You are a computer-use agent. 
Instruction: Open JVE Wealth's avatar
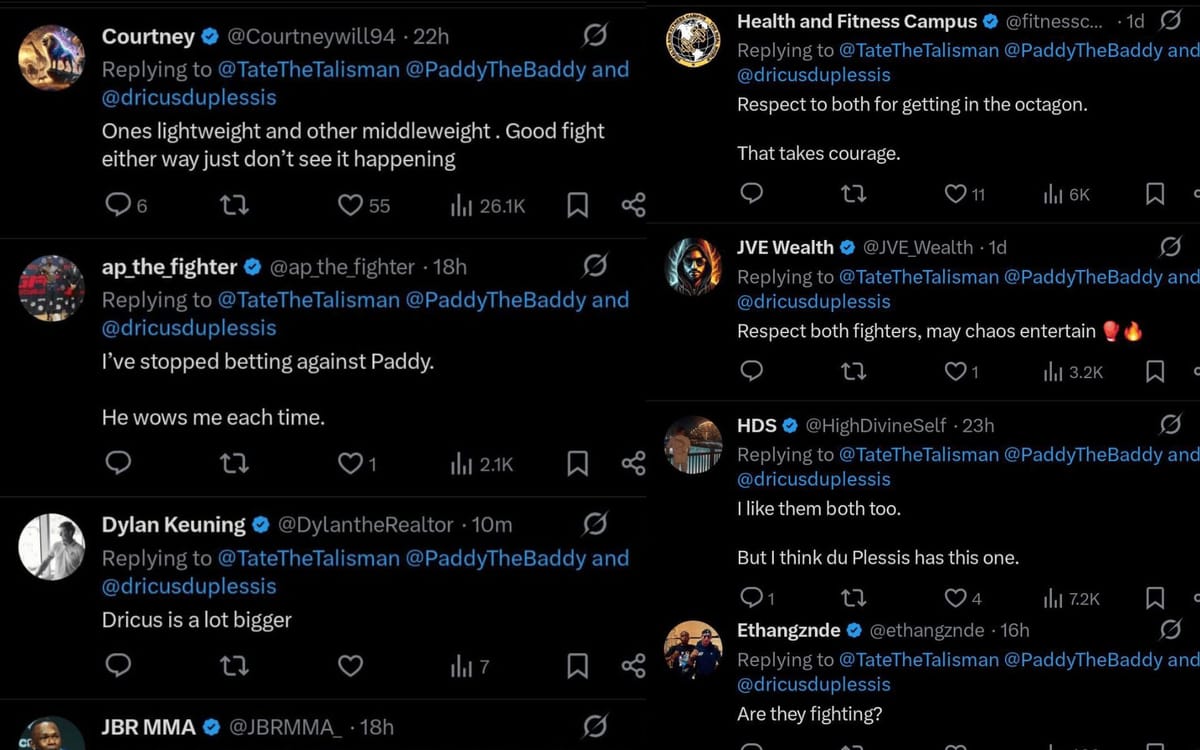[694, 267]
